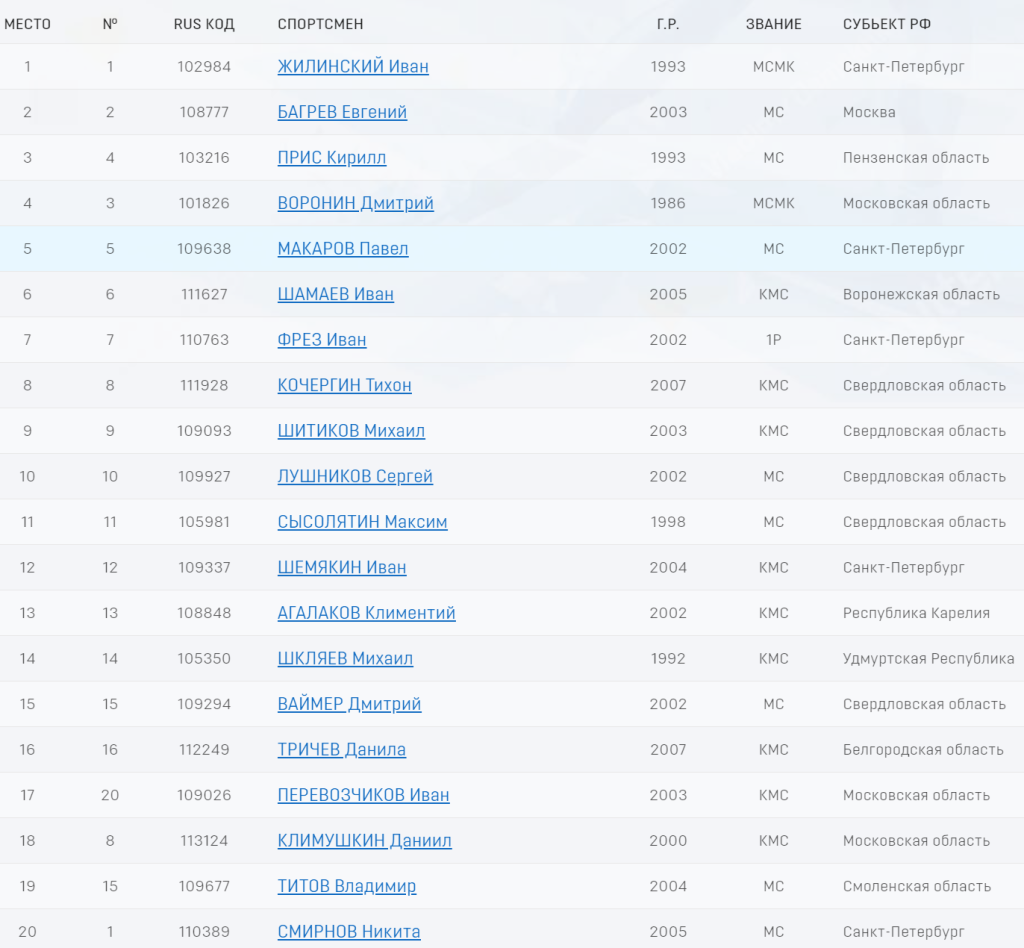Open the ШКЛЯЕВ Михаил profile
The image size is (1024, 948).
[x=345, y=658]
